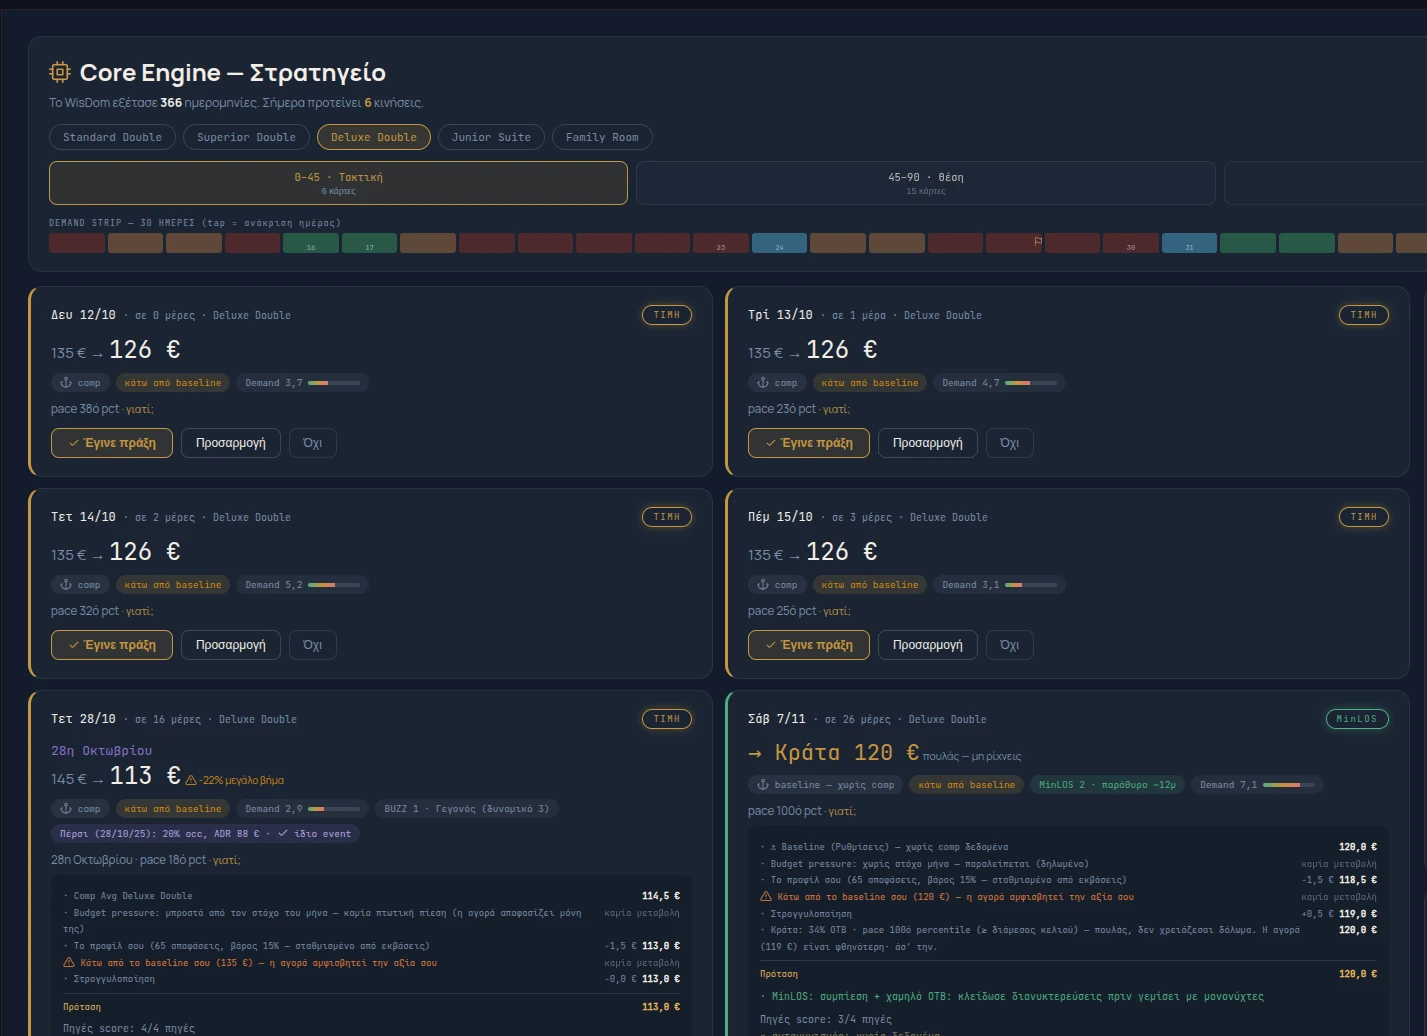Click the flag marker in the demand strip

tap(1037, 240)
